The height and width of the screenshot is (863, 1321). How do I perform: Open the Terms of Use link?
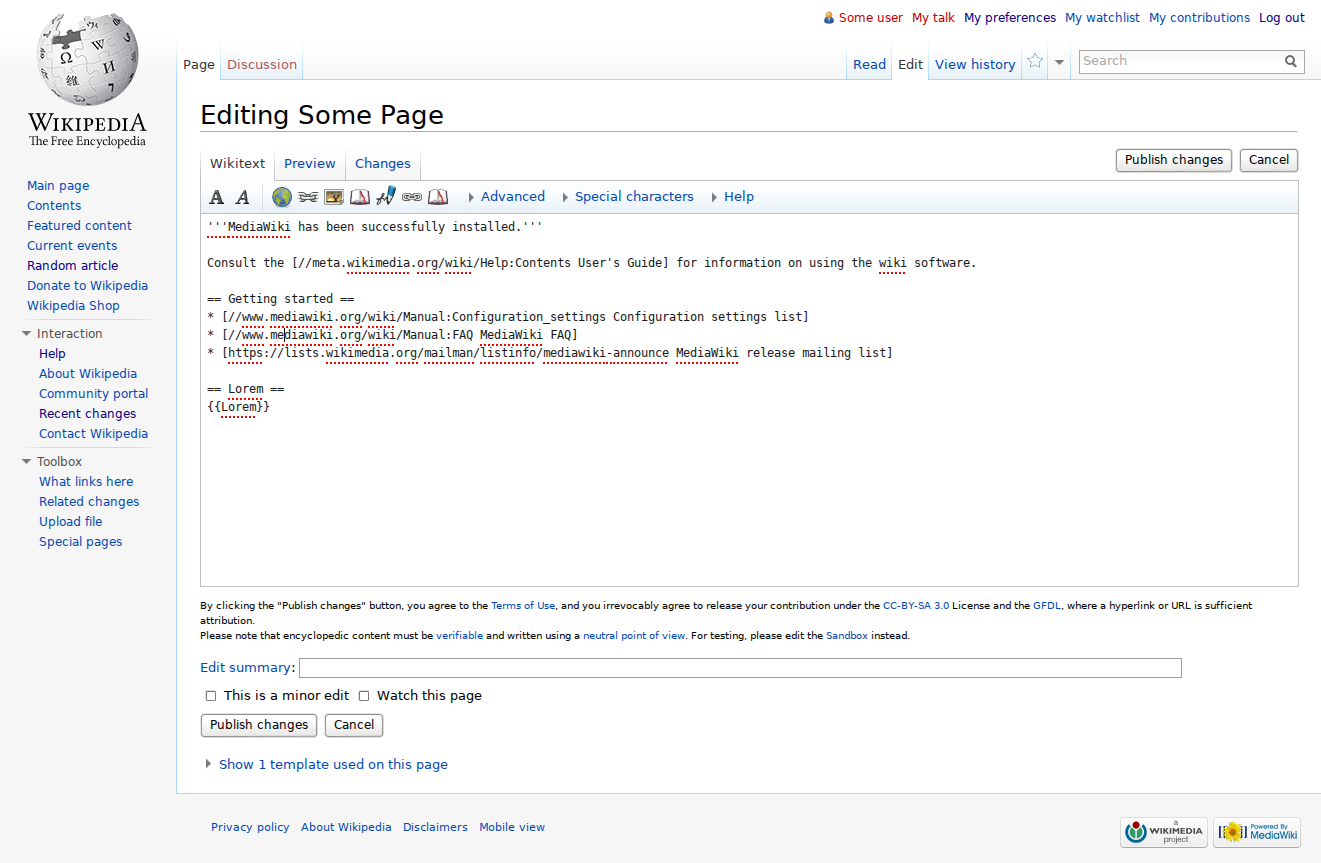coord(523,606)
